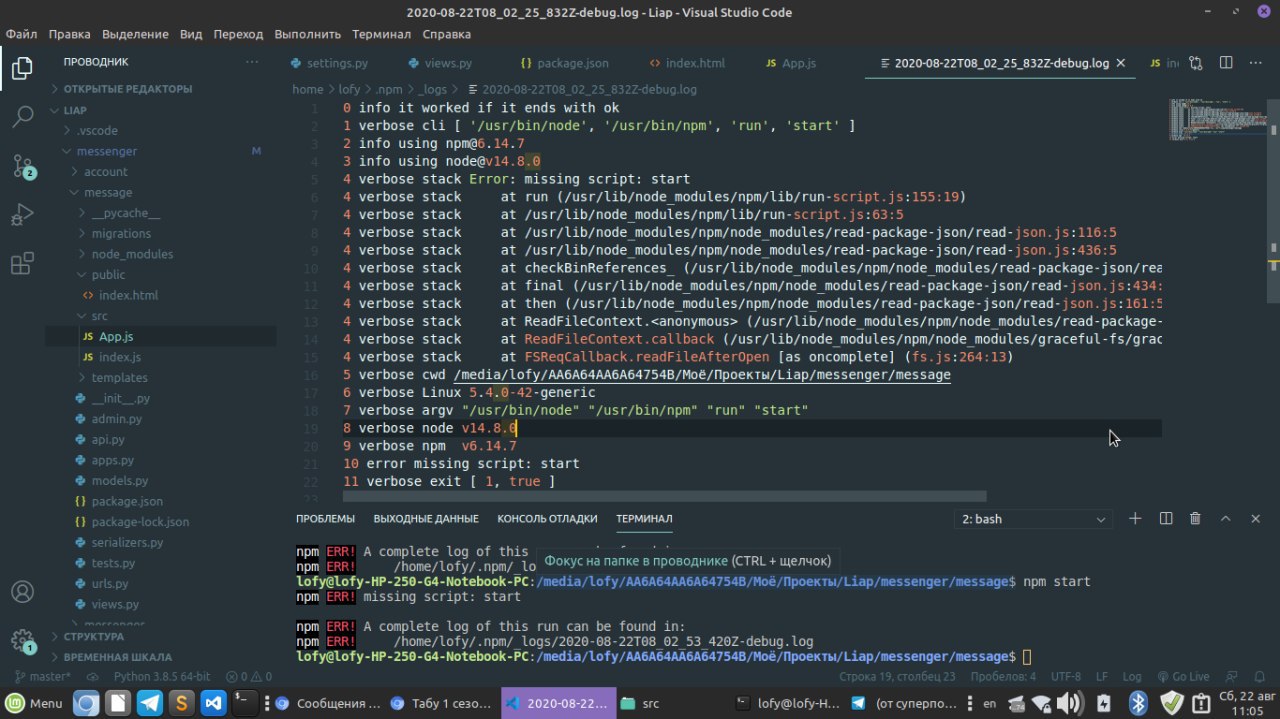Switch to the package.json editor tab
This screenshot has width=1280, height=719.
coord(564,63)
